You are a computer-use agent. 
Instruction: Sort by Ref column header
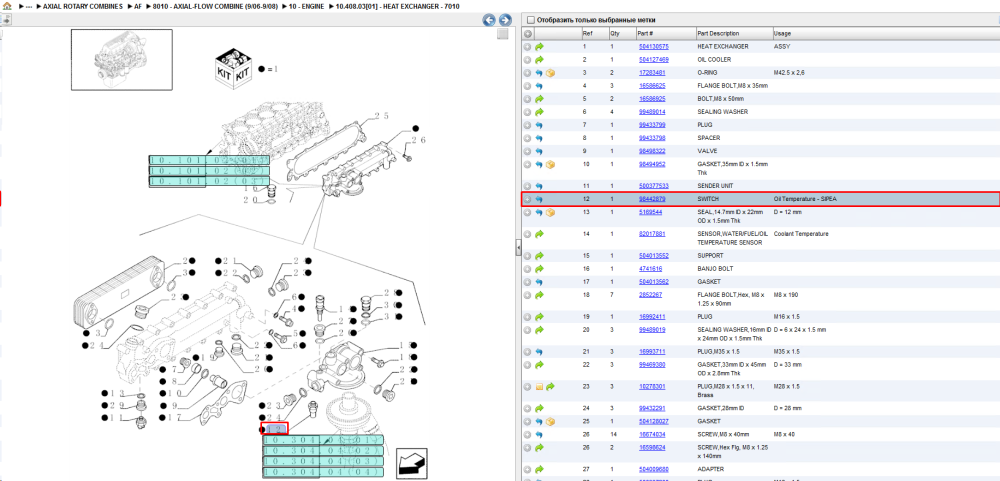tap(587, 33)
